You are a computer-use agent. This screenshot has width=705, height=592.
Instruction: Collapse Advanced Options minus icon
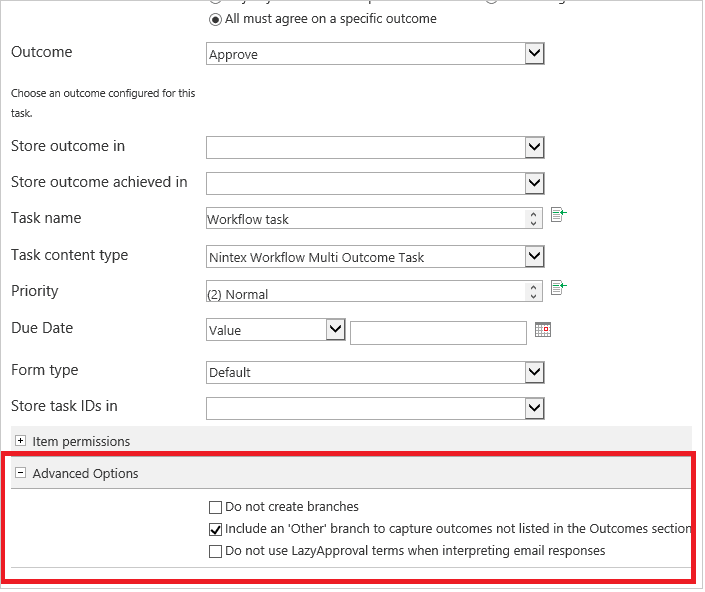coord(20,472)
